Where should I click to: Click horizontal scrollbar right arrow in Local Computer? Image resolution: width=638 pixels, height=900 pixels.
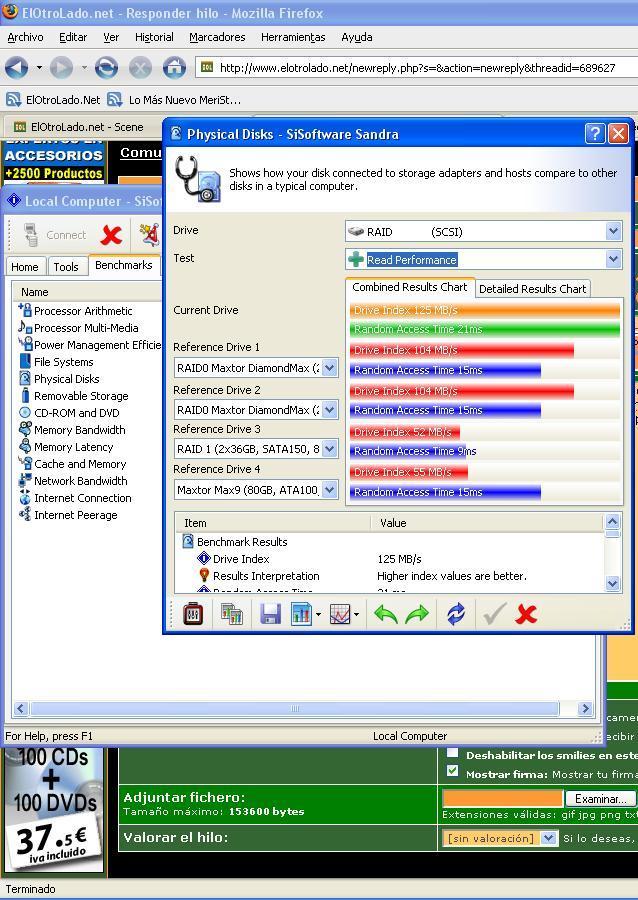click(585, 708)
